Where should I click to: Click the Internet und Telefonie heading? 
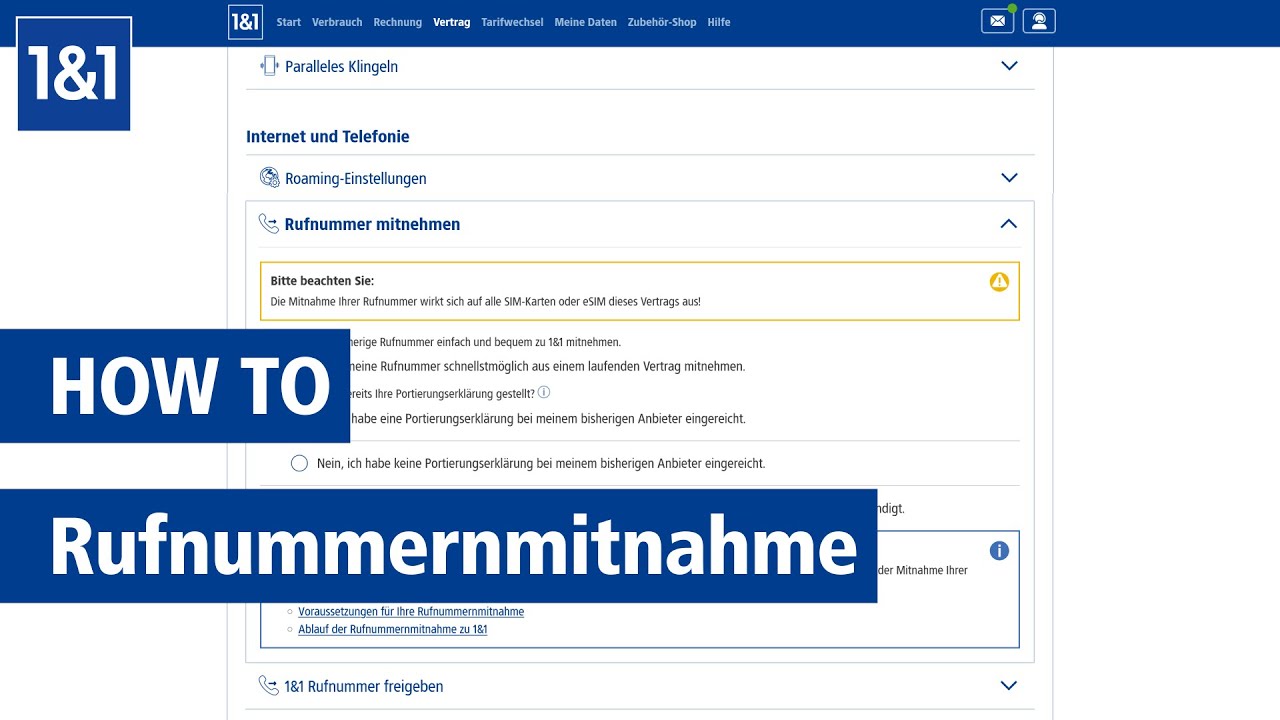pyautogui.click(x=328, y=136)
